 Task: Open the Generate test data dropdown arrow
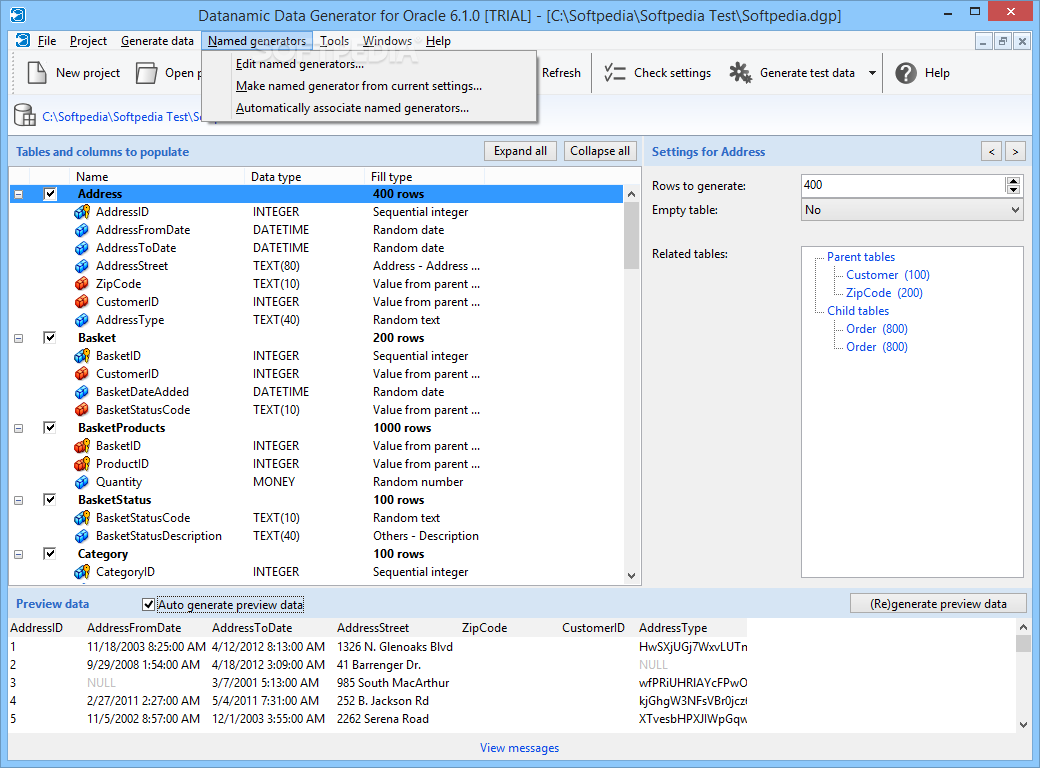tap(872, 73)
